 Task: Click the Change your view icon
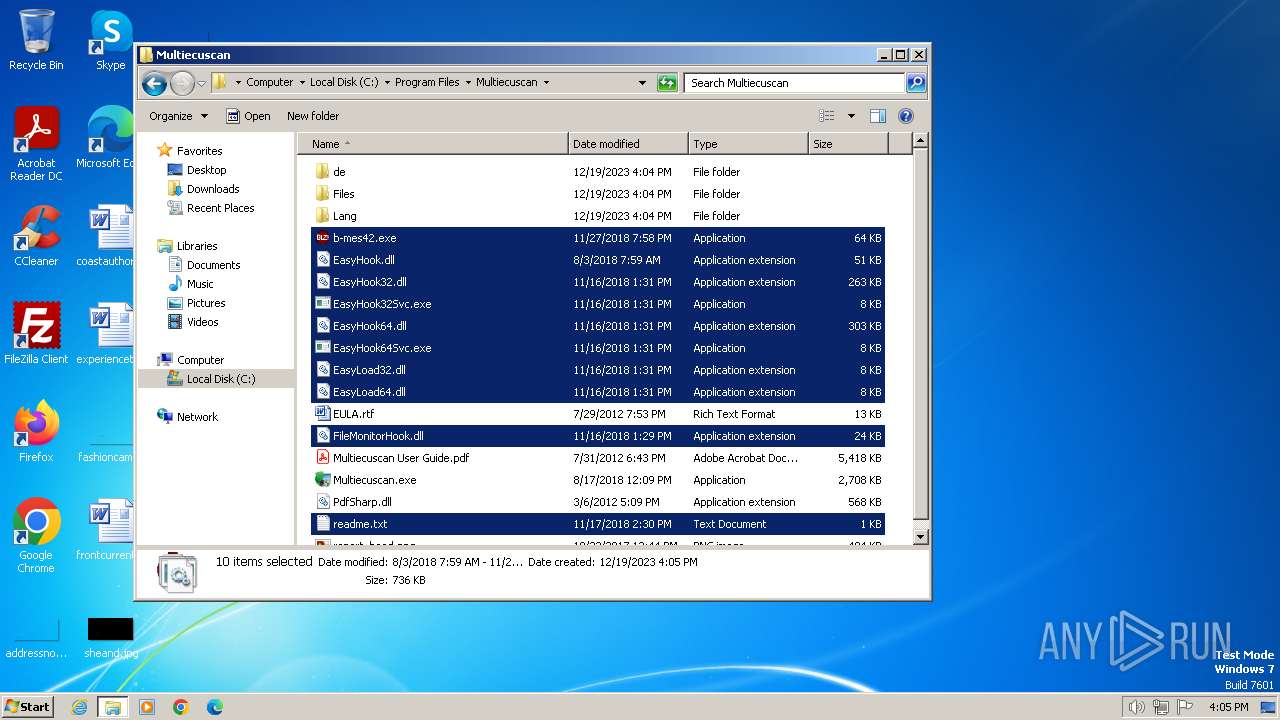tap(826, 116)
